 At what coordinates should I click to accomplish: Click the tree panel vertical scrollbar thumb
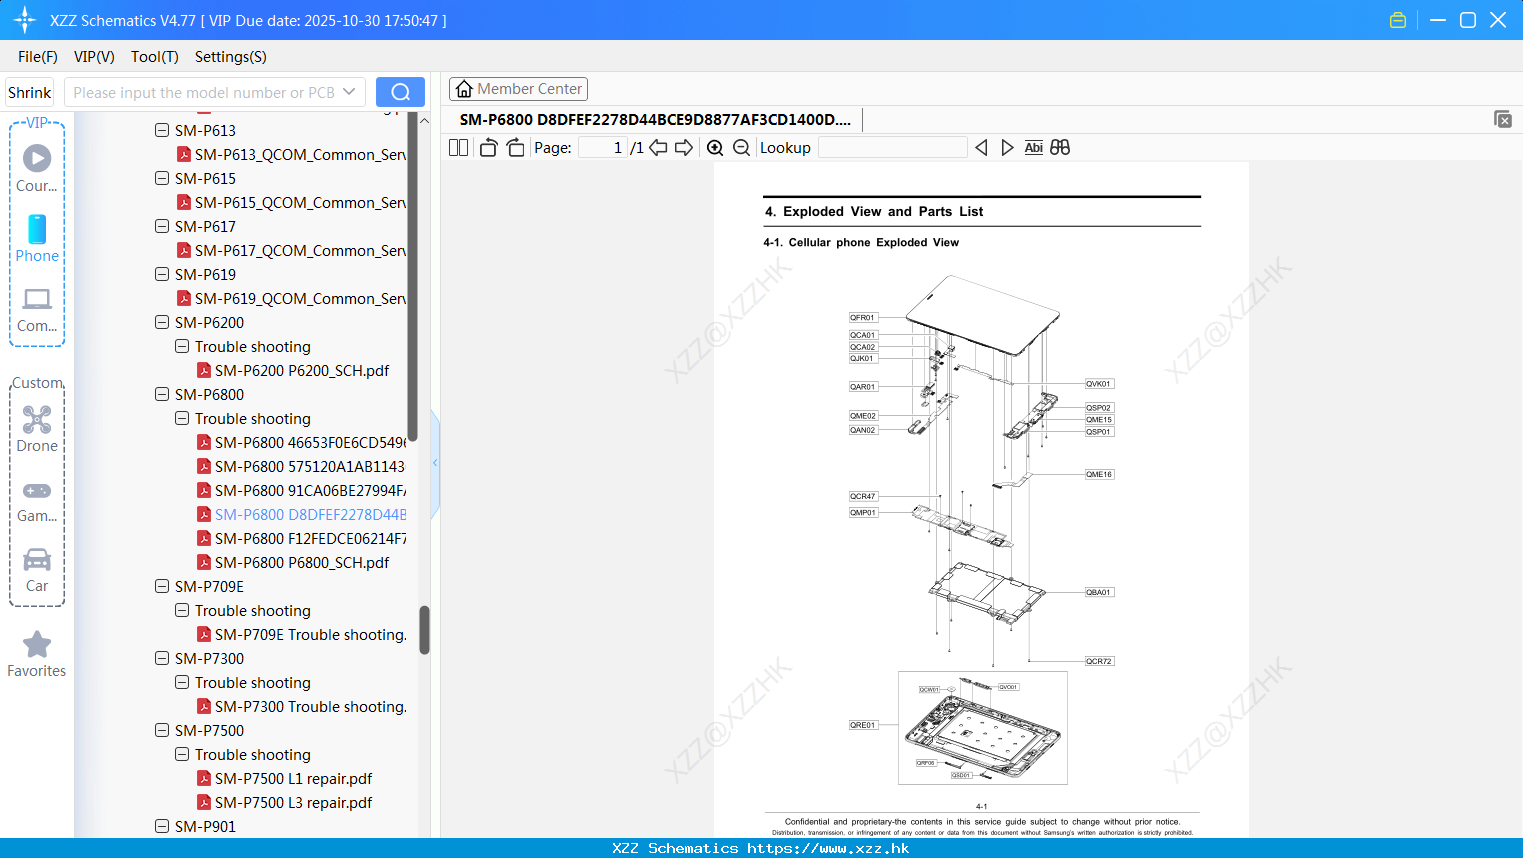tap(424, 630)
